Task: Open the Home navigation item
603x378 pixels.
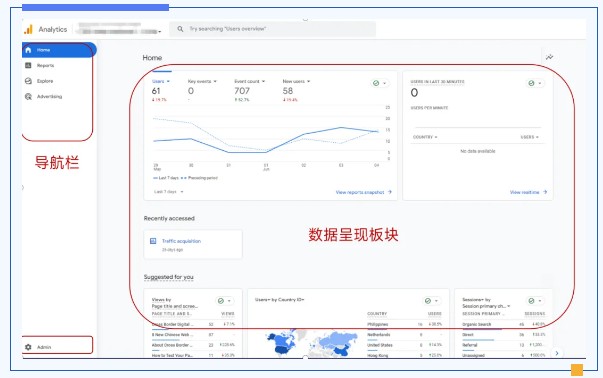Action: pyautogui.click(x=59, y=50)
